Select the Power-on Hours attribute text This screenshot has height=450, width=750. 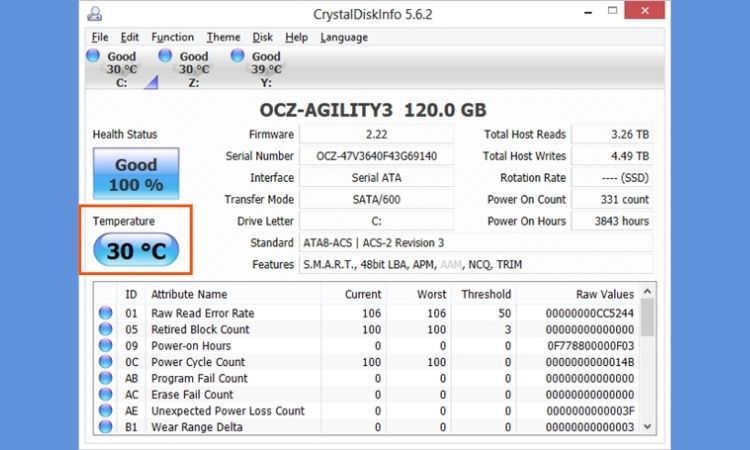pyautogui.click(x=191, y=346)
